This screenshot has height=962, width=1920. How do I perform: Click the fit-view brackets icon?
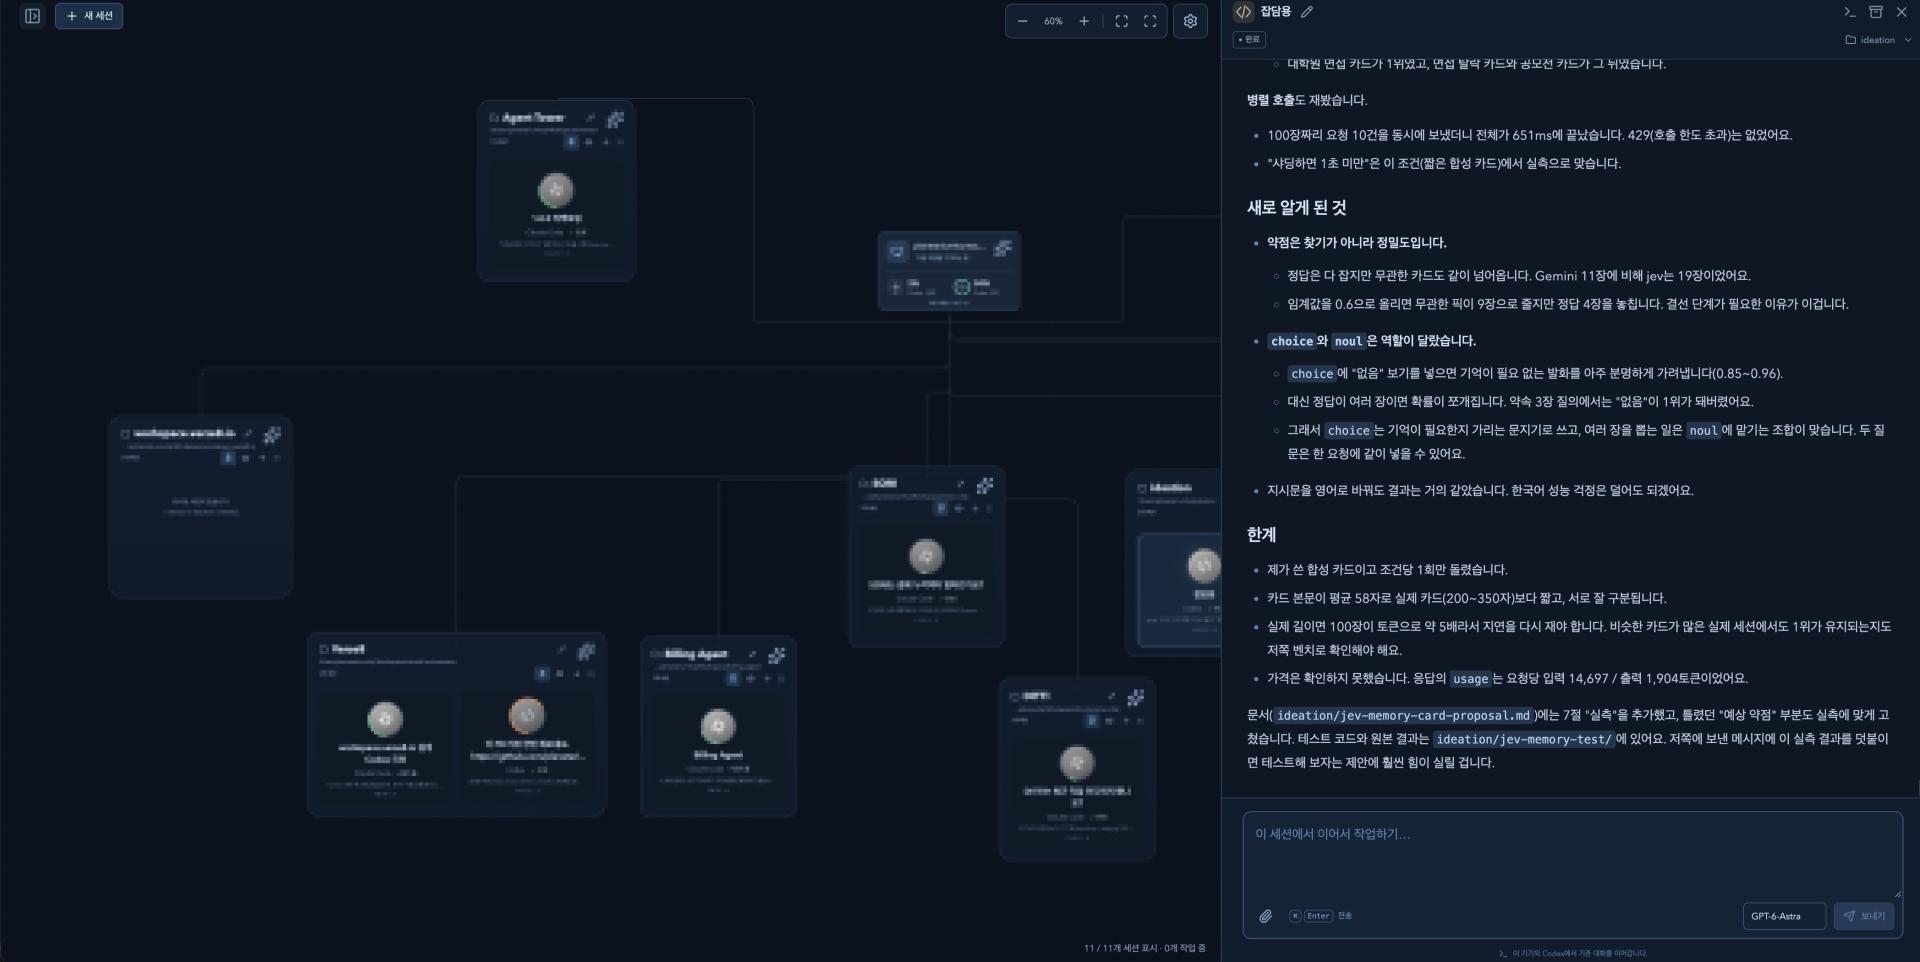1122,21
